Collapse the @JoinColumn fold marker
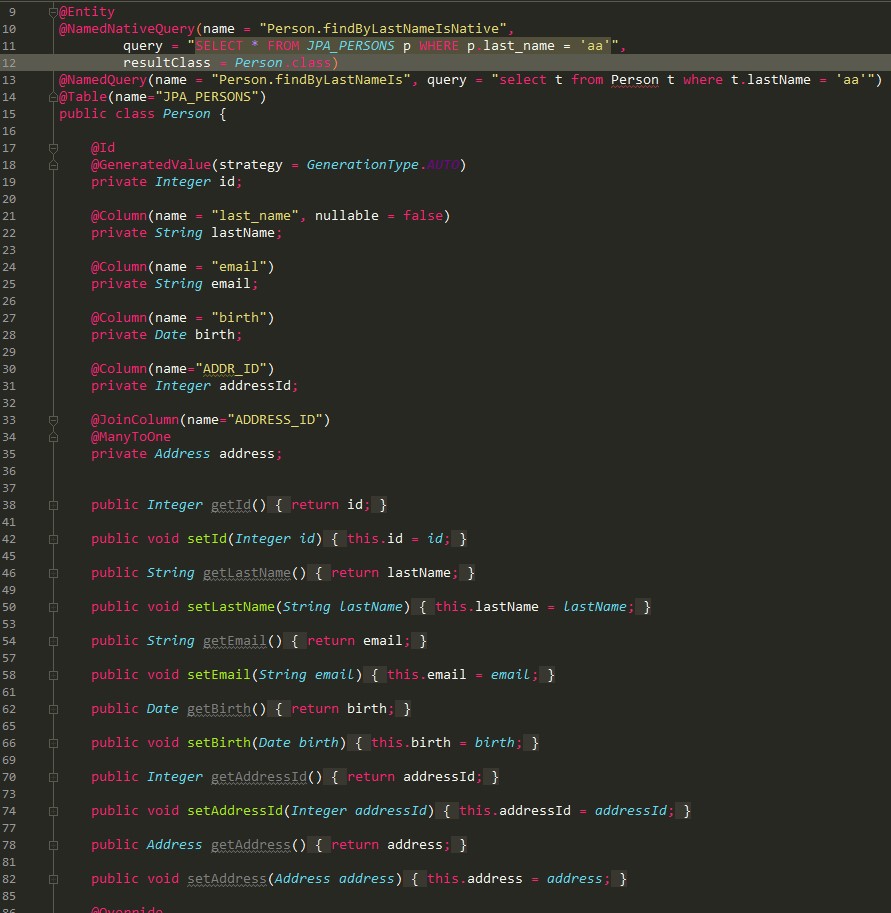Screen dimensions: 891x913 (x=52, y=419)
